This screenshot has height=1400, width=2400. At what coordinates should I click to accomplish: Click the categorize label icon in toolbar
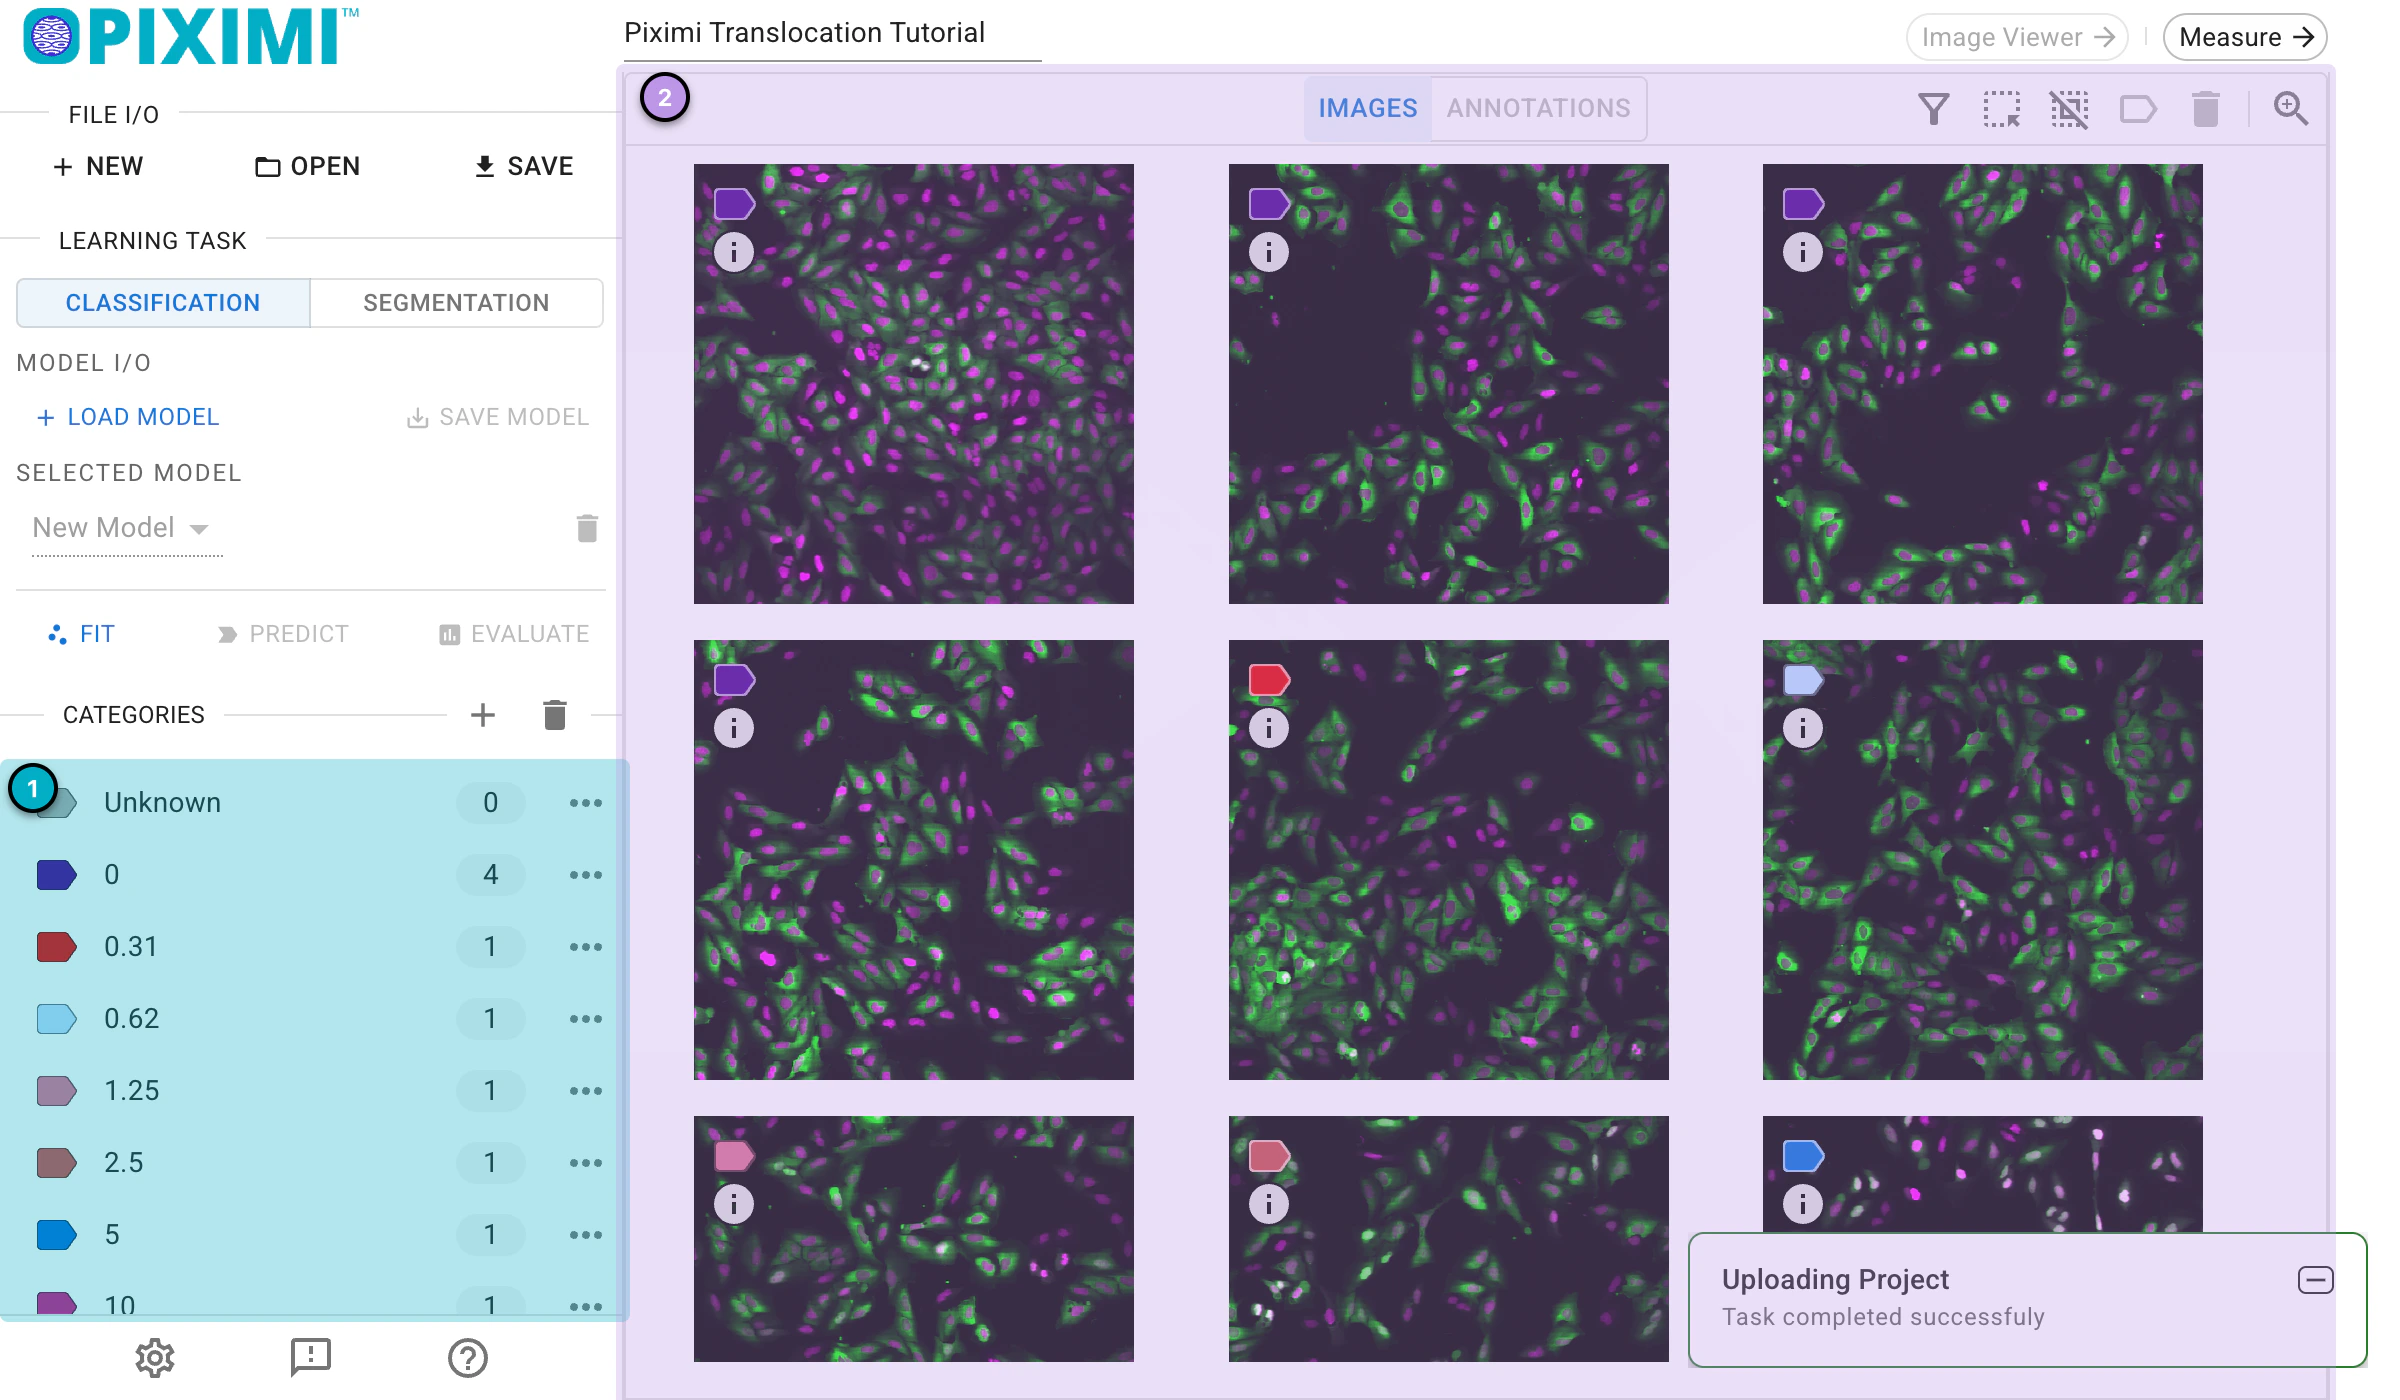[x=2138, y=108]
